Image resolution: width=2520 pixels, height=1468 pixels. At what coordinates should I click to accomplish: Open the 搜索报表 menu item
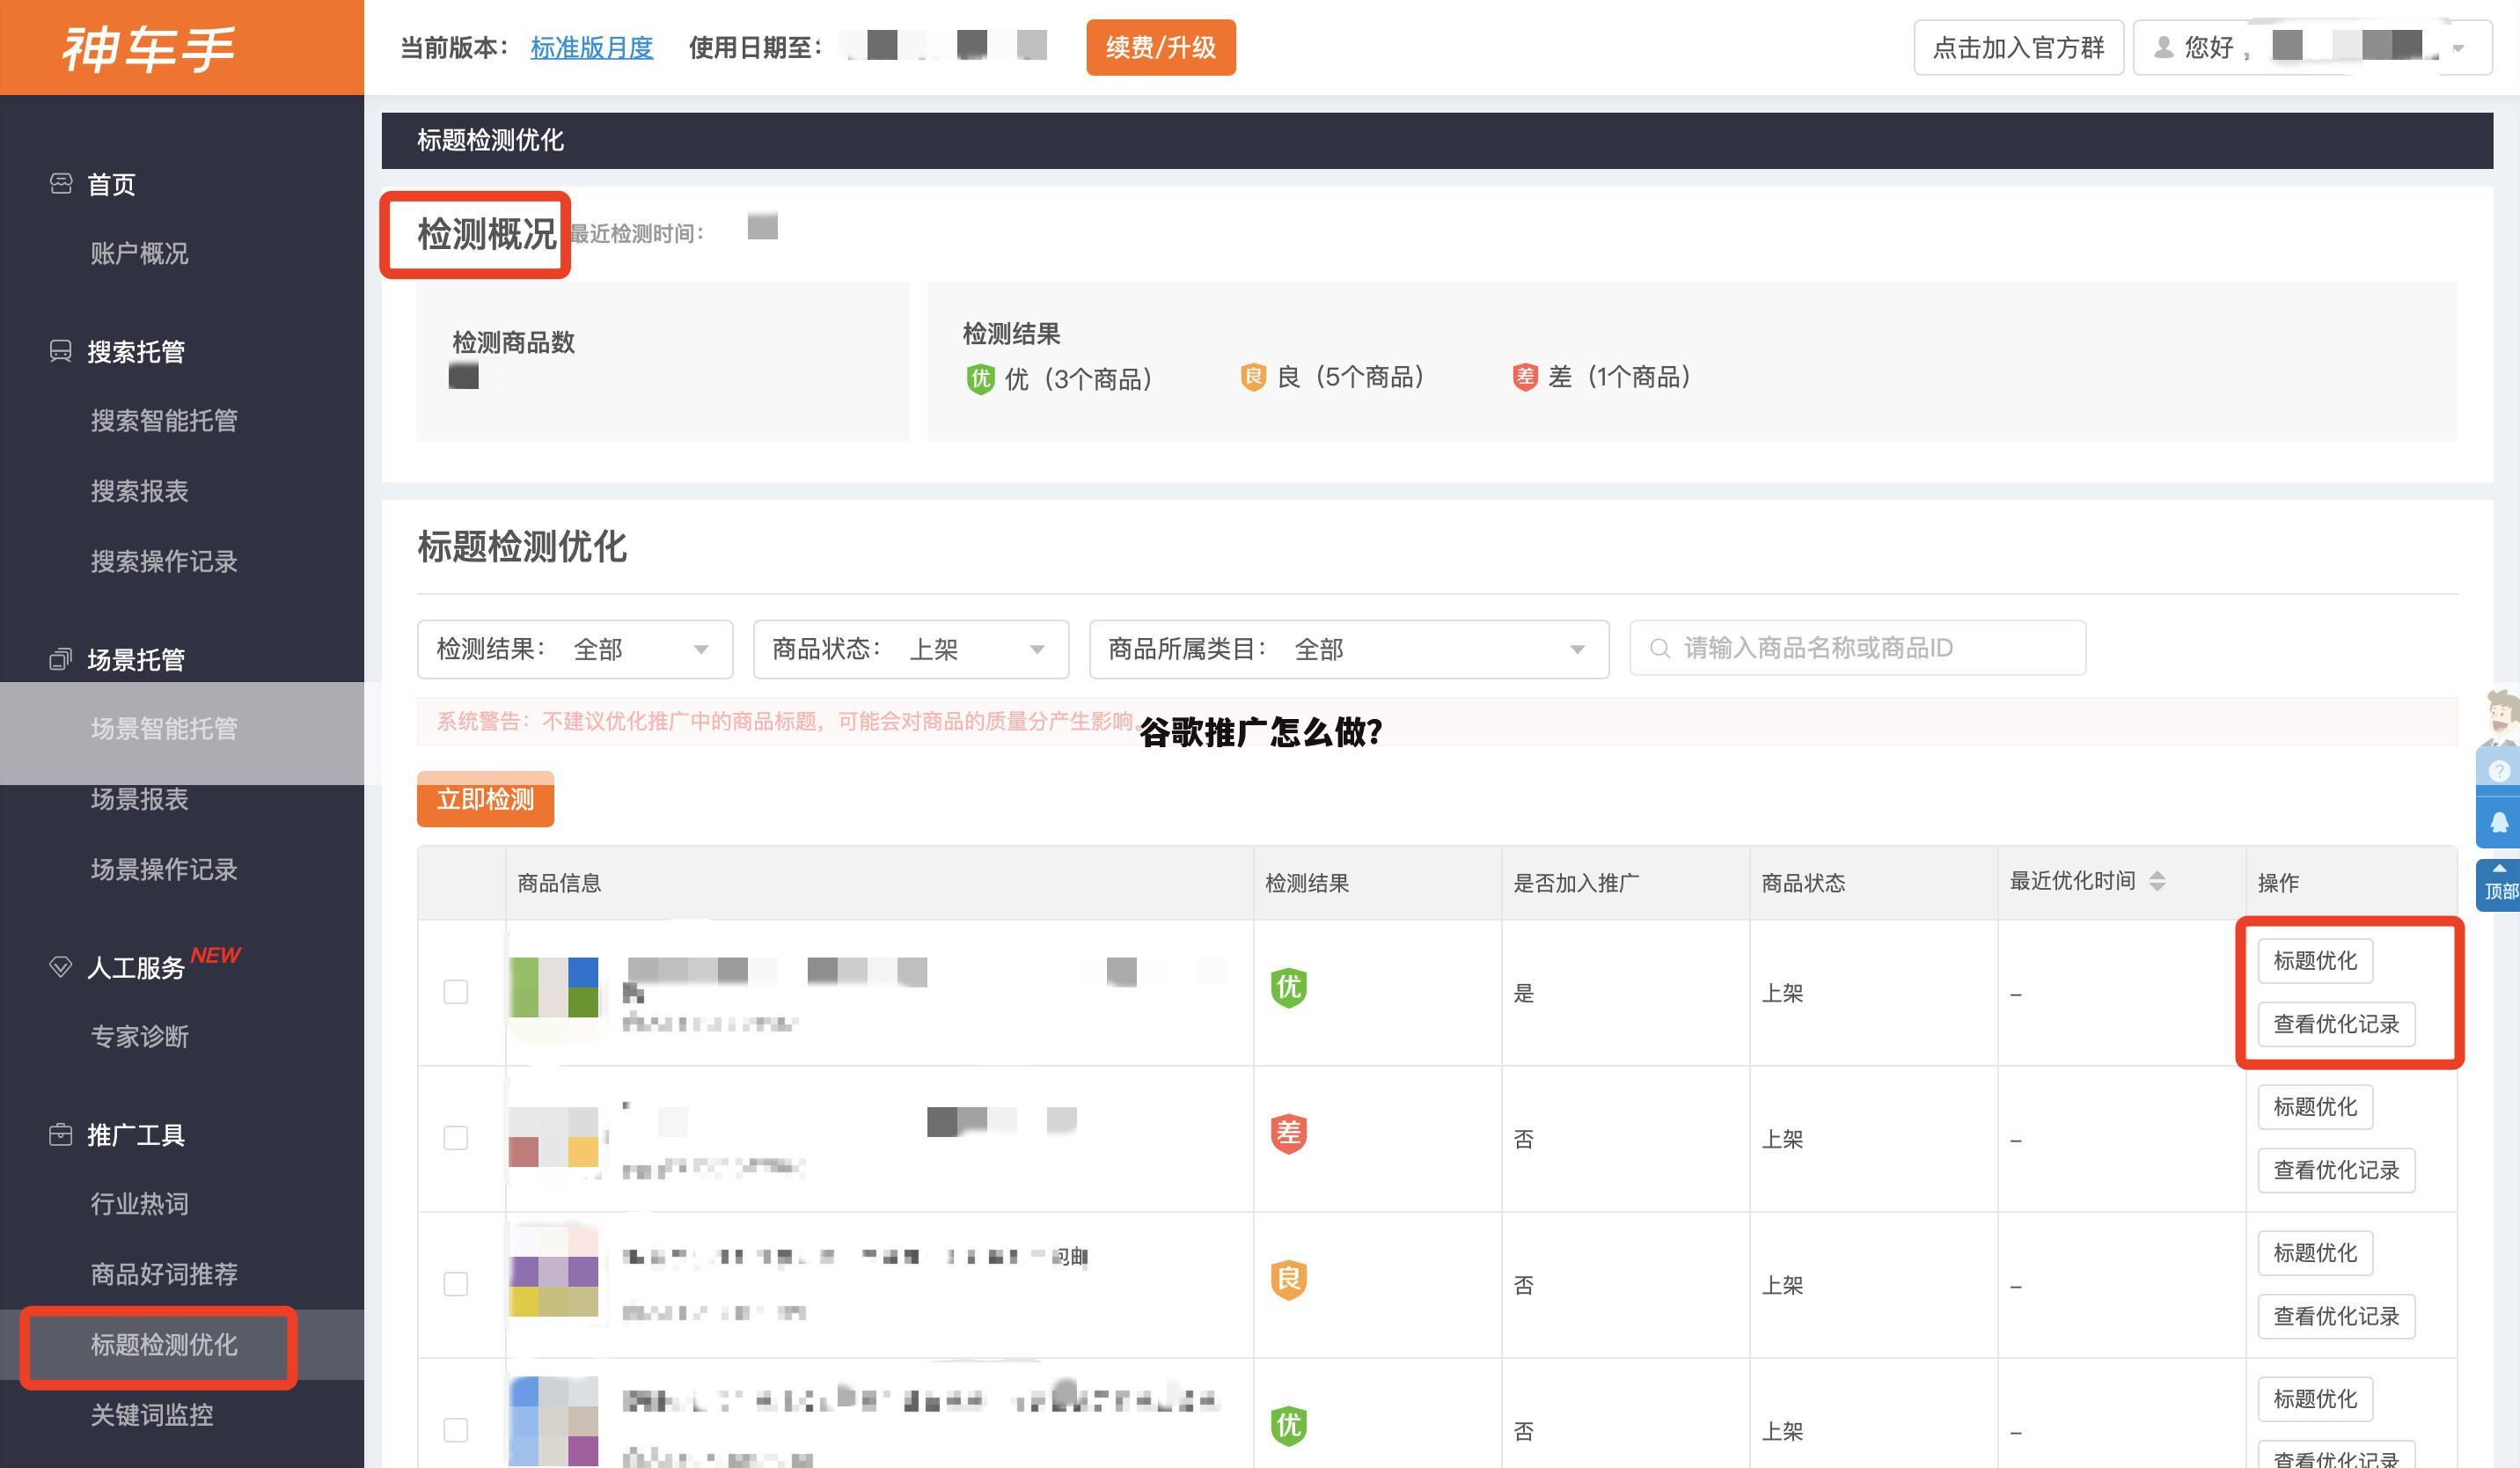point(139,492)
